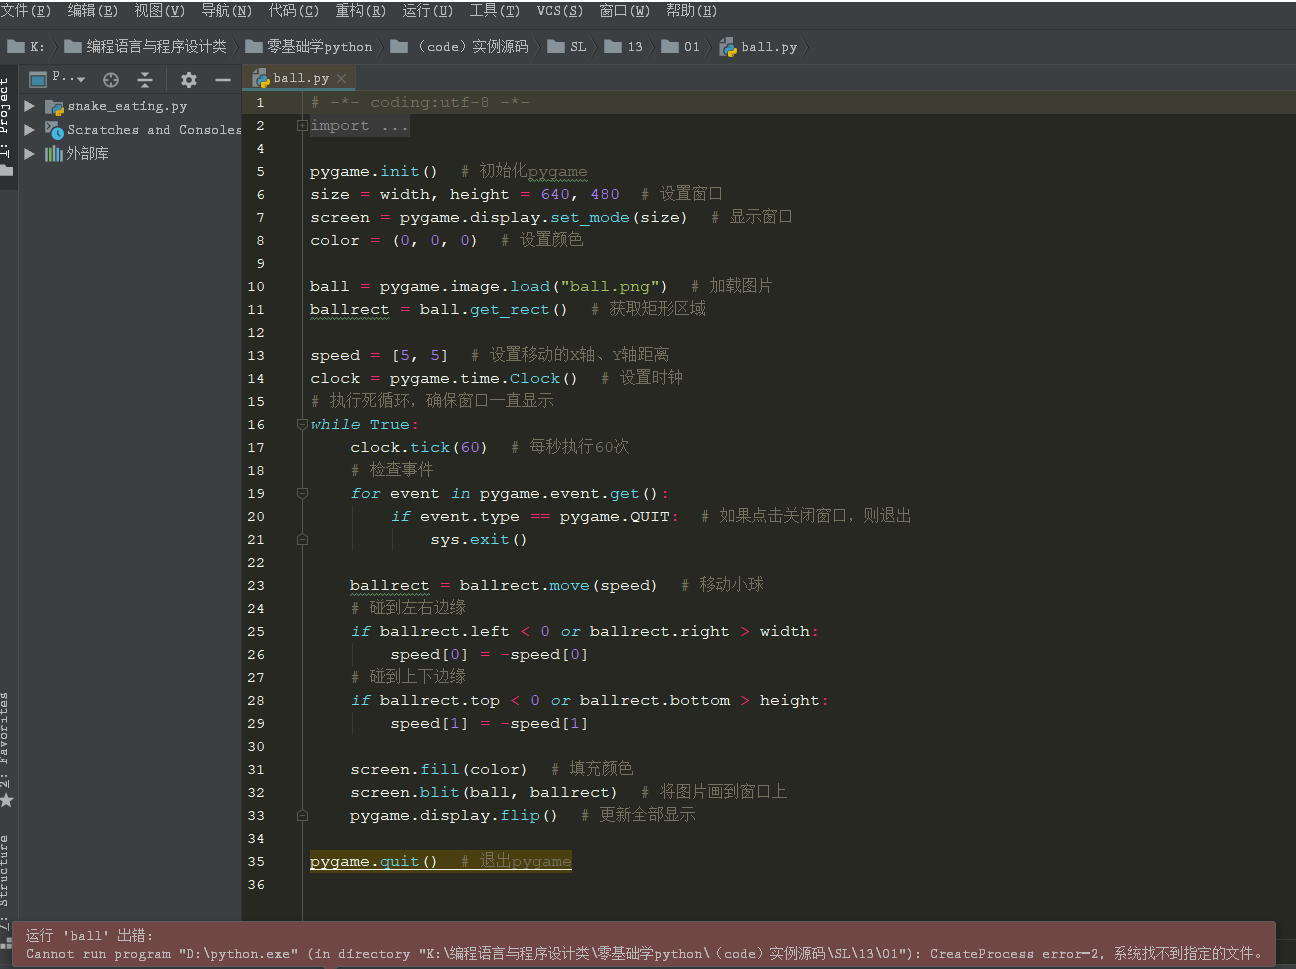Open the 编辑(E) menu

coord(92,10)
